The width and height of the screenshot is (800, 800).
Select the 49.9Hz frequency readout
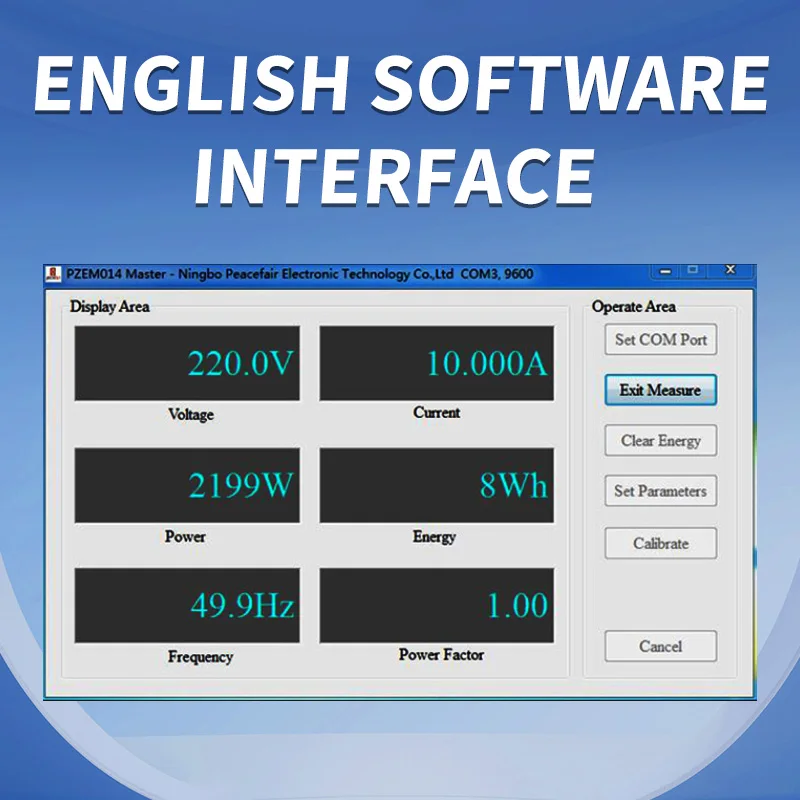(x=187, y=606)
